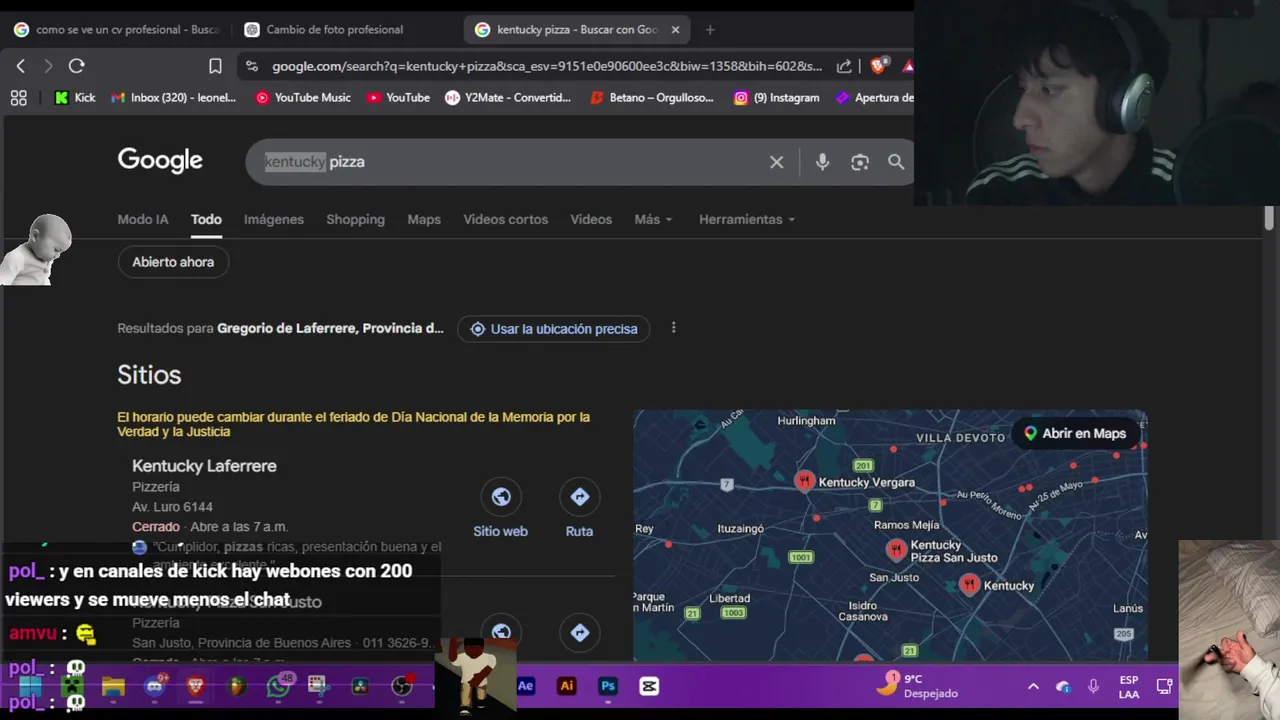Viewport: 1280px width, 720px height.
Task: Close the 'kentucky pizza' tab
Action: (675, 30)
